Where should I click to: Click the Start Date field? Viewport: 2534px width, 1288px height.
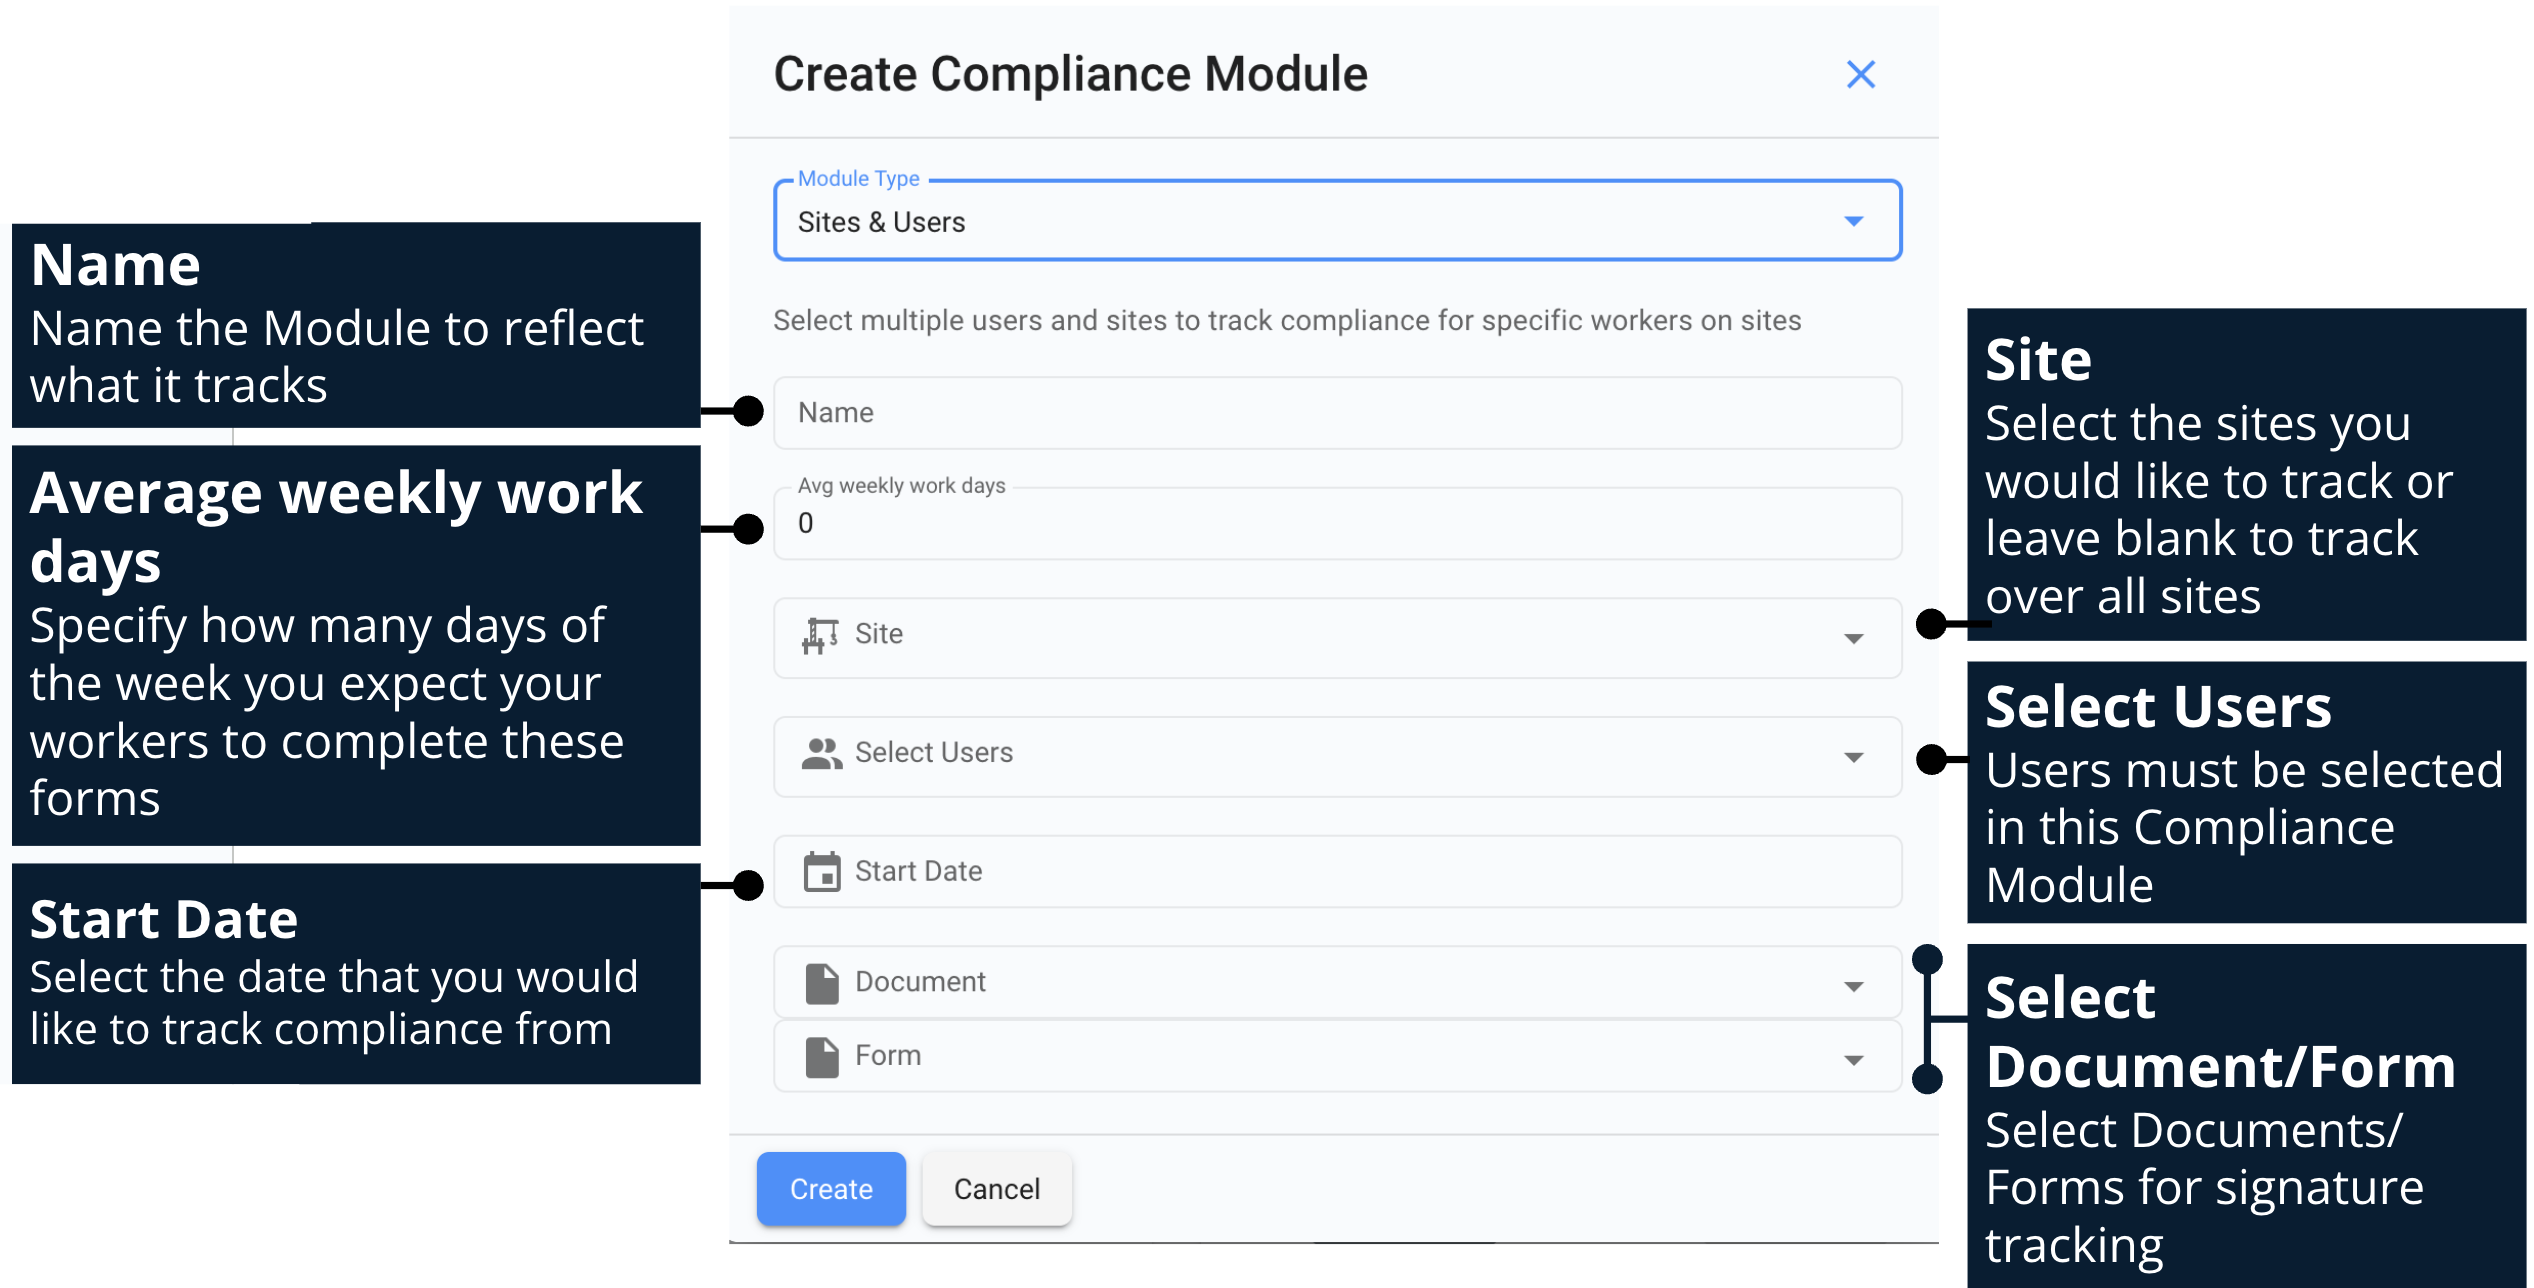pyautogui.click(x=1336, y=872)
